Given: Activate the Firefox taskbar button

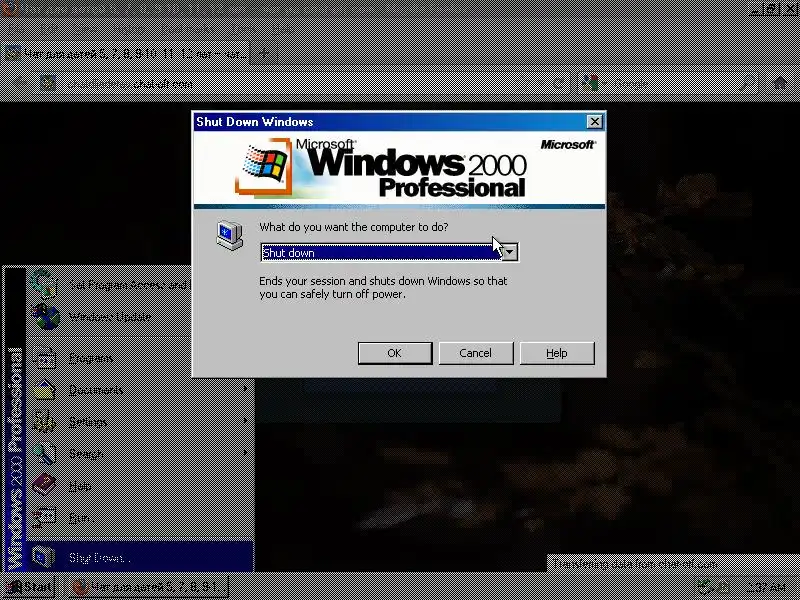Looking at the screenshot, I should (x=149, y=587).
